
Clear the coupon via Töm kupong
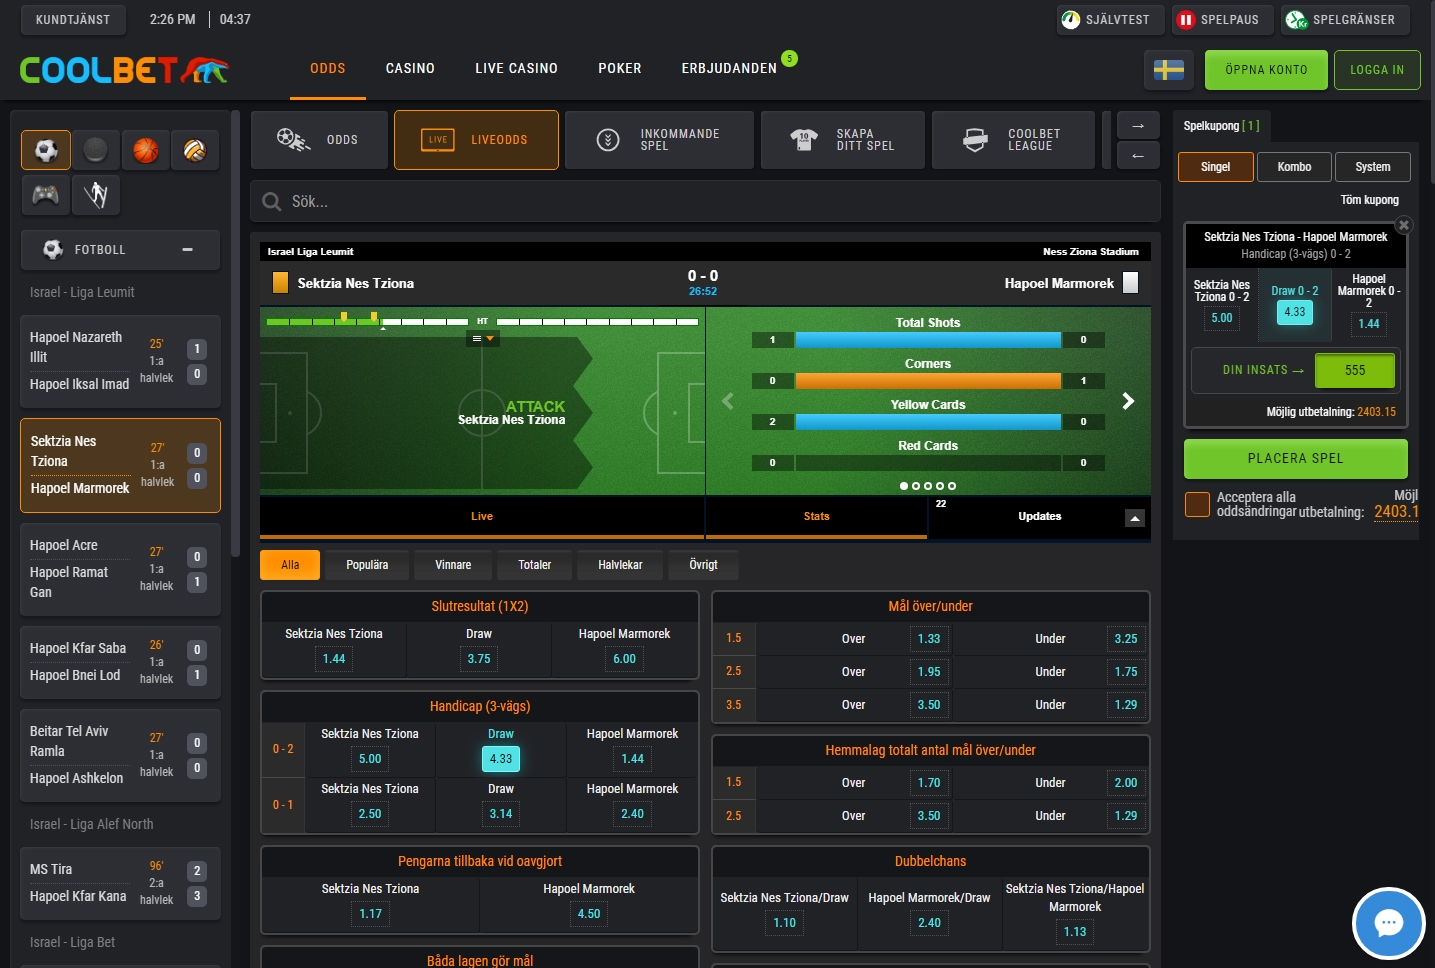point(1369,199)
